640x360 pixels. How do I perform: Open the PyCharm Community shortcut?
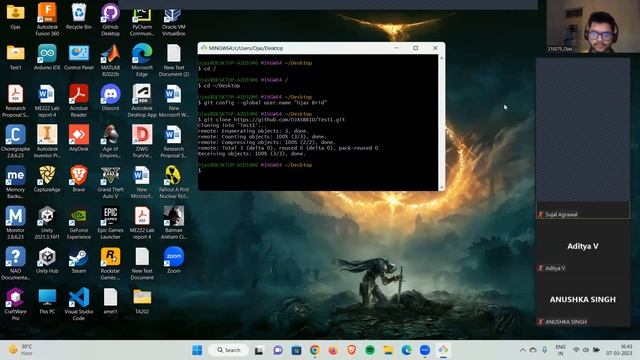pyautogui.click(x=142, y=20)
